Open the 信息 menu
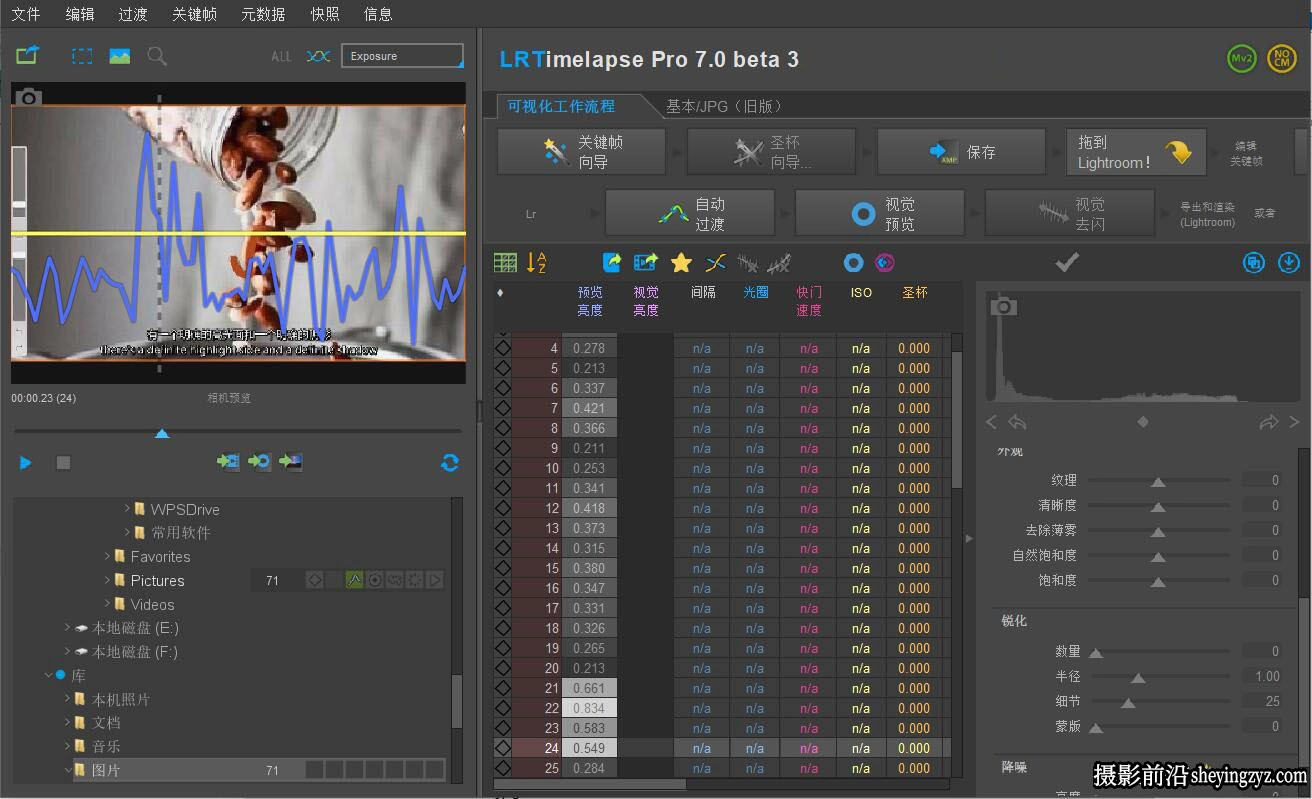This screenshot has height=799, width=1312. [x=378, y=14]
